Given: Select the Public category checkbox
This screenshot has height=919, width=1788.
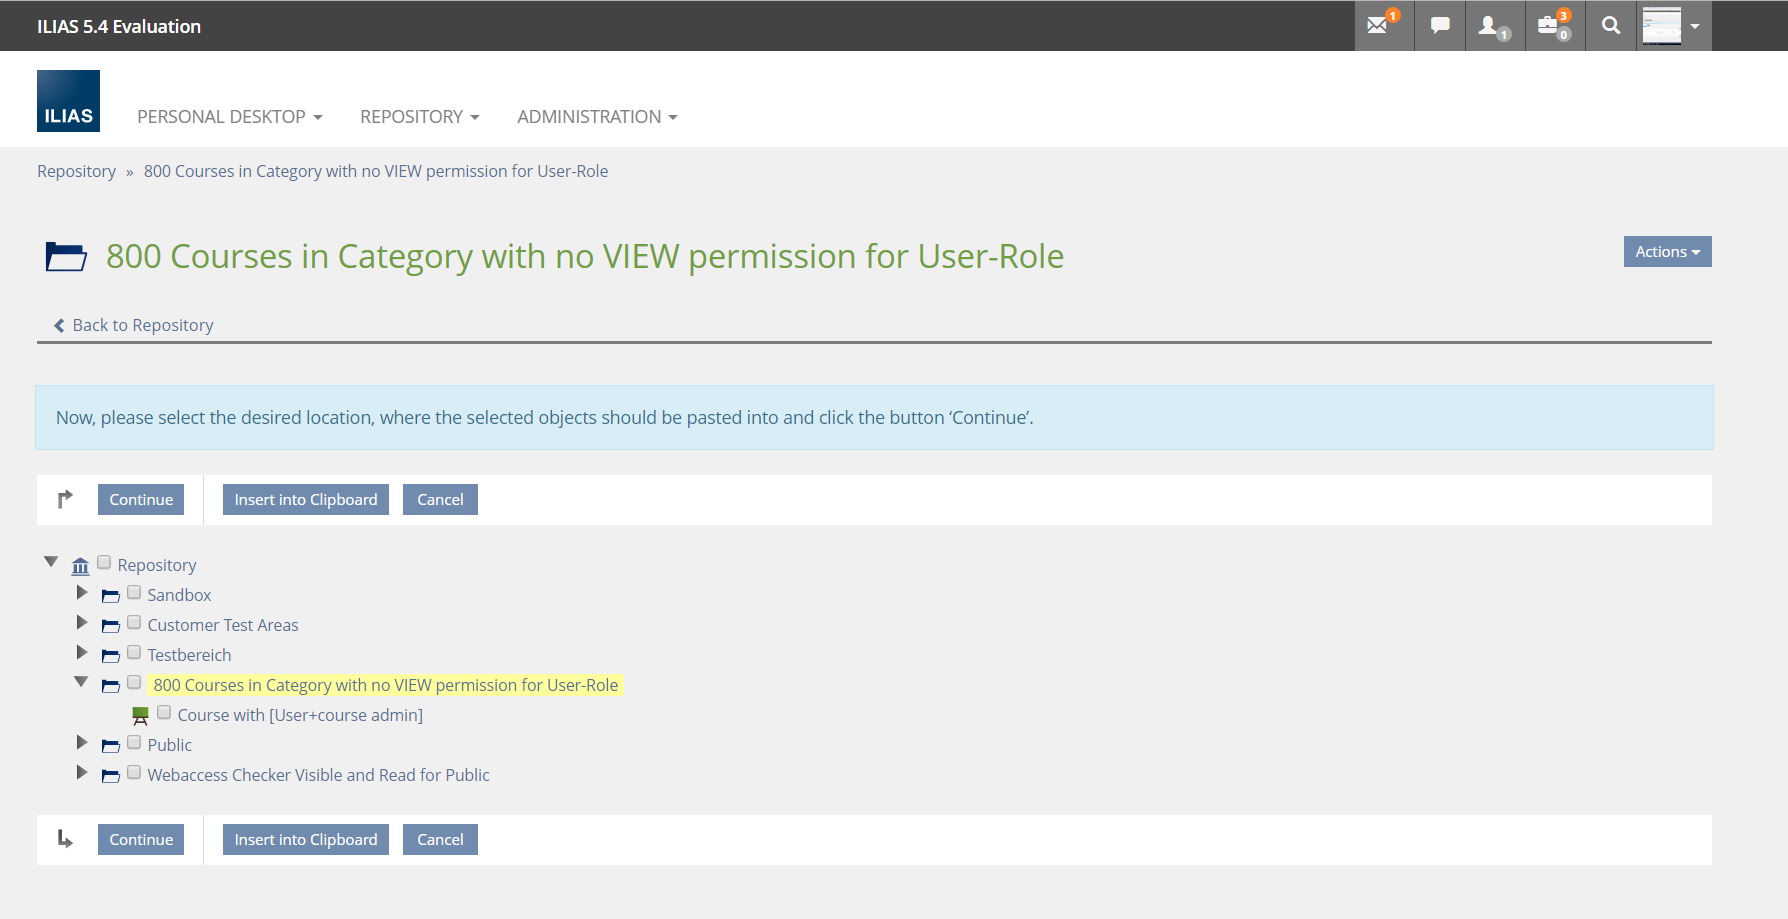Looking at the screenshot, I should pos(134,743).
